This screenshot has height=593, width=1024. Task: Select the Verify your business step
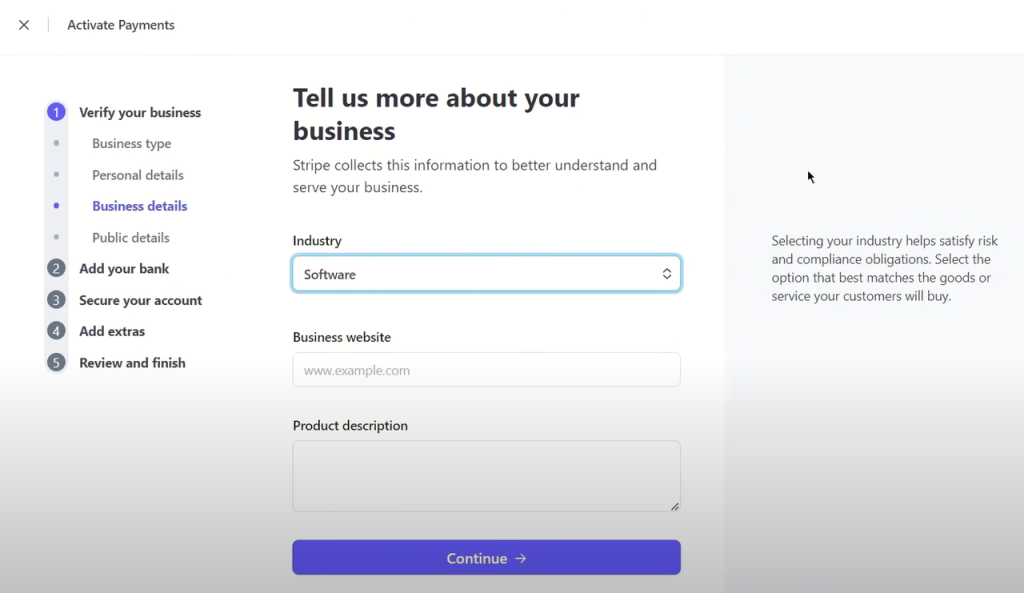tap(140, 113)
